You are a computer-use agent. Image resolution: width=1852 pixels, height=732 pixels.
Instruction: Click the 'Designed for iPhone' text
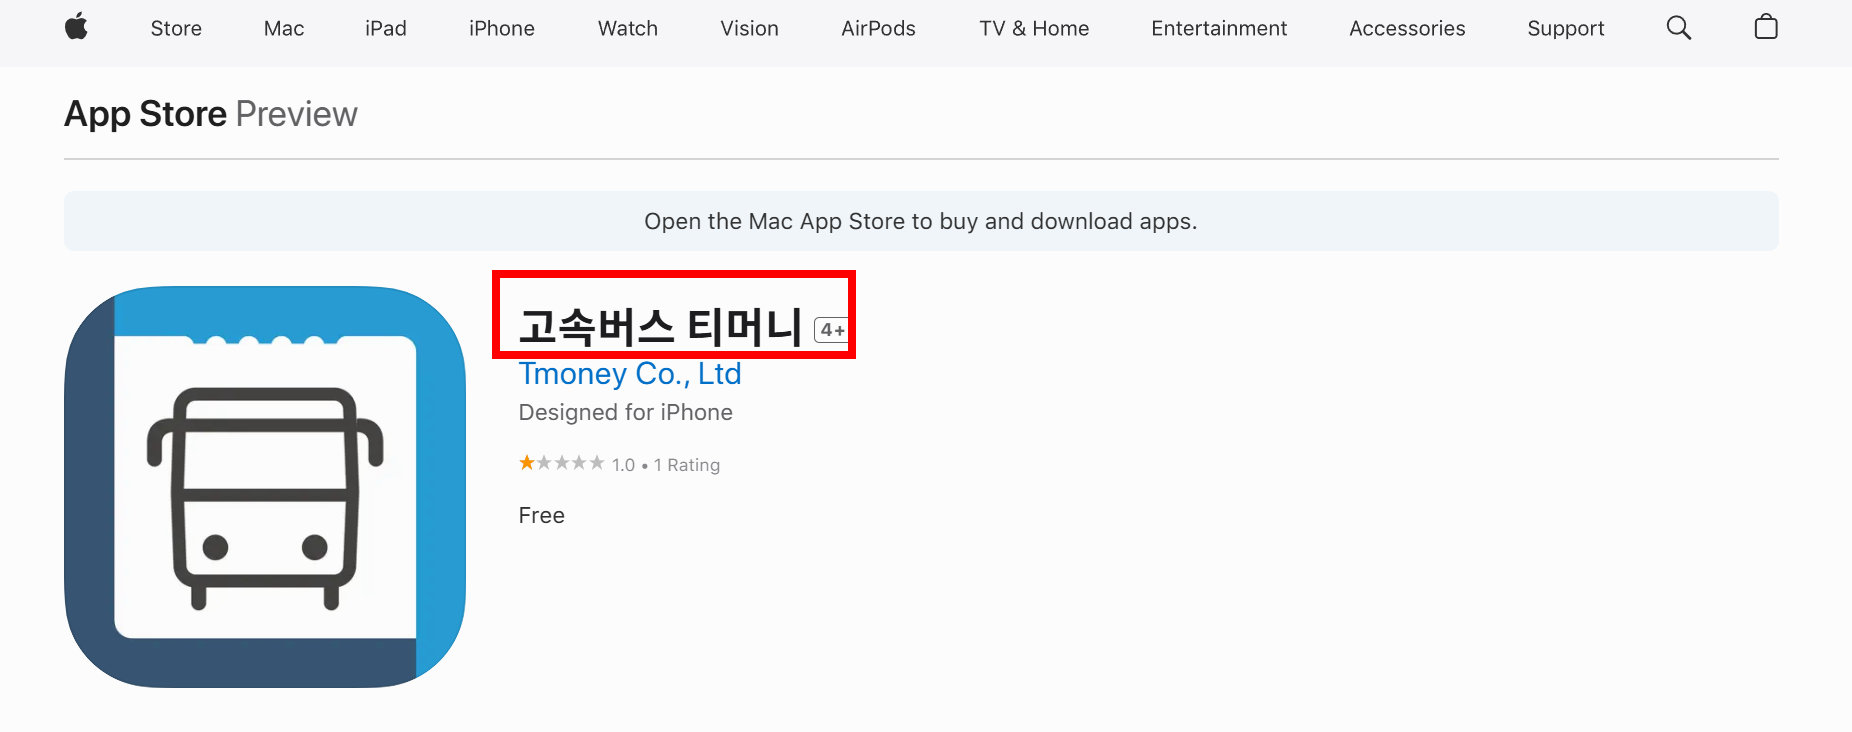pos(626,413)
